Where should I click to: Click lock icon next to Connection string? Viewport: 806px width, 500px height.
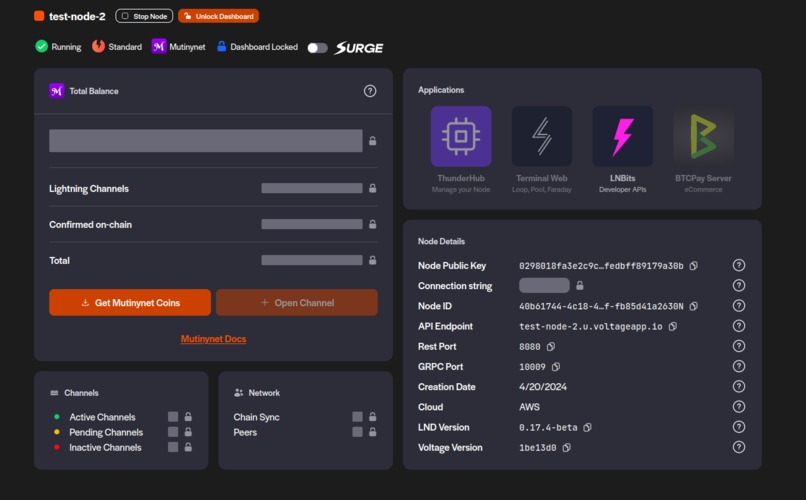[x=580, y=285]
